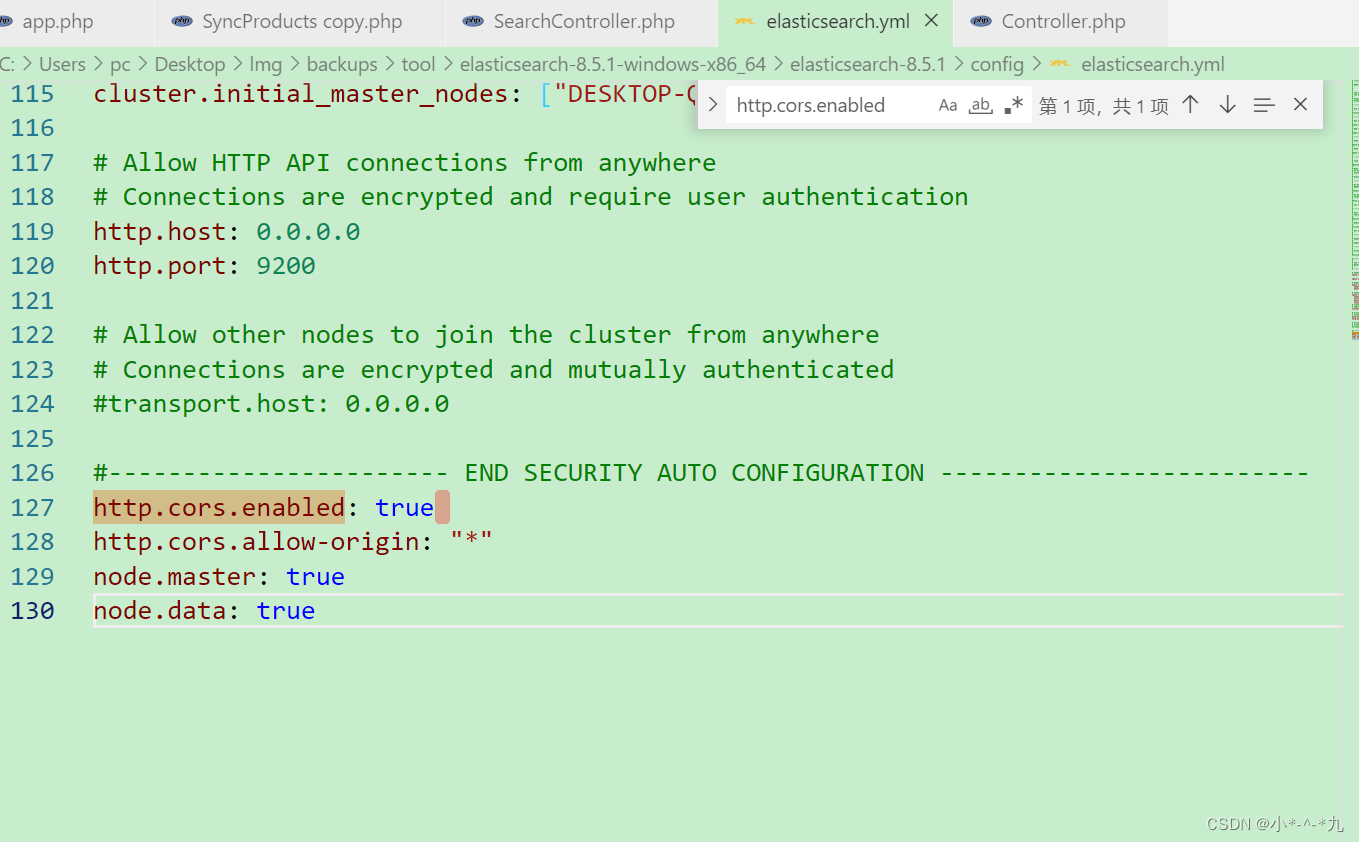The height and width of the screenshot is (842, 1359).
Task: Click PHP icon on SearchController.php tab
Action: pos(473,21)
